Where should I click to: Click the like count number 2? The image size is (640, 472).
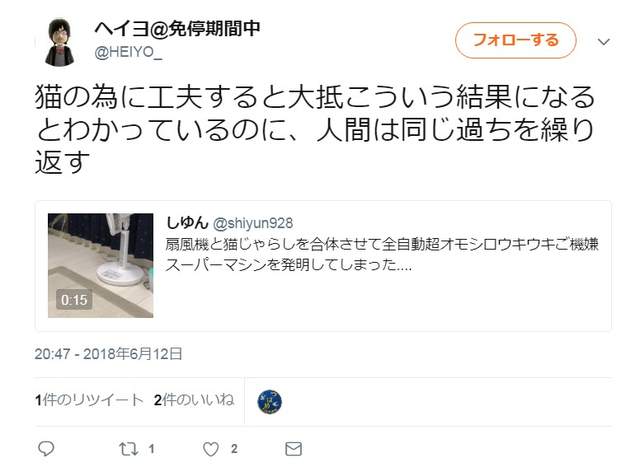234,449
